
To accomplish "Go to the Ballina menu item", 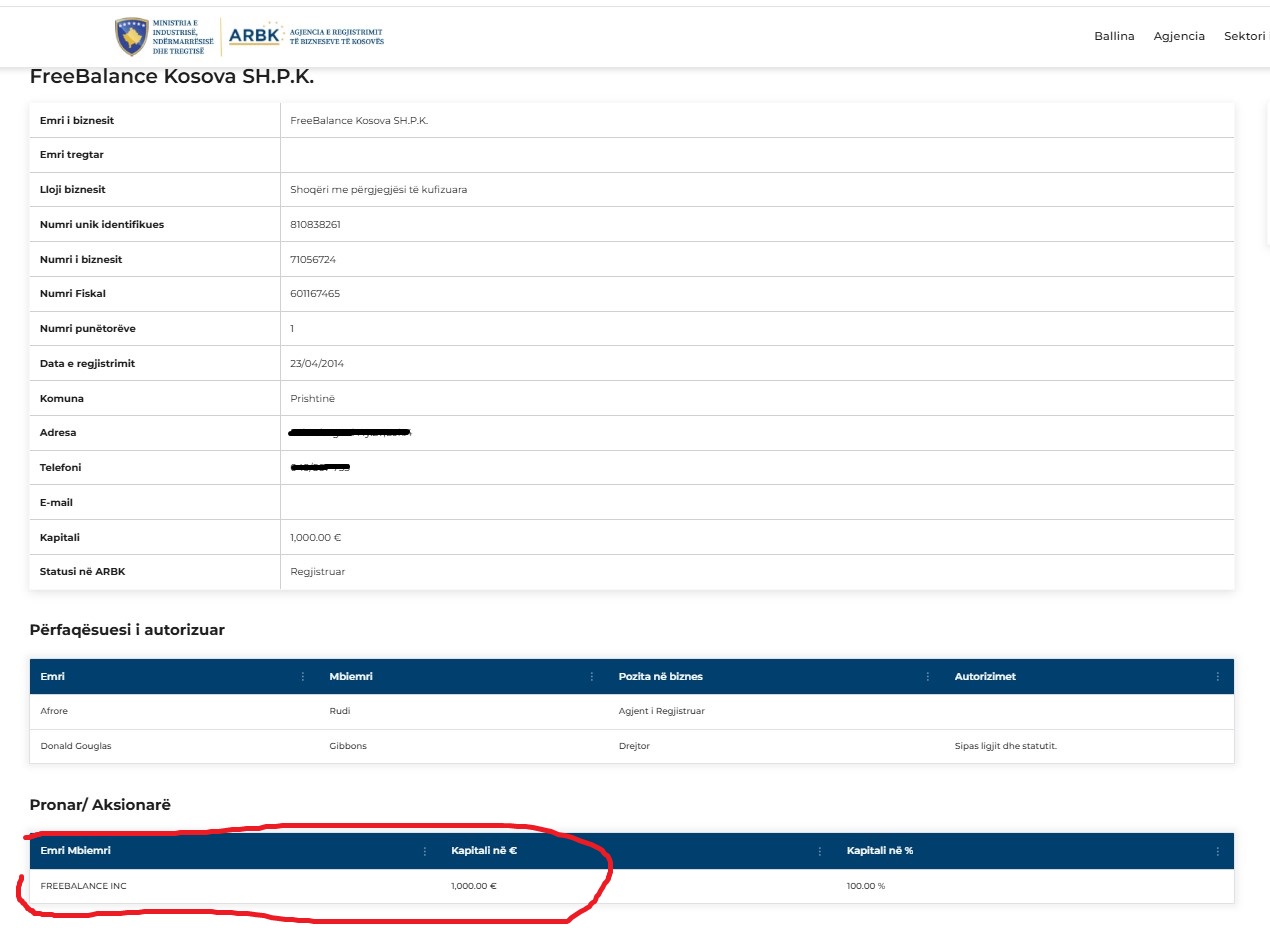I will coord(1114,36).
